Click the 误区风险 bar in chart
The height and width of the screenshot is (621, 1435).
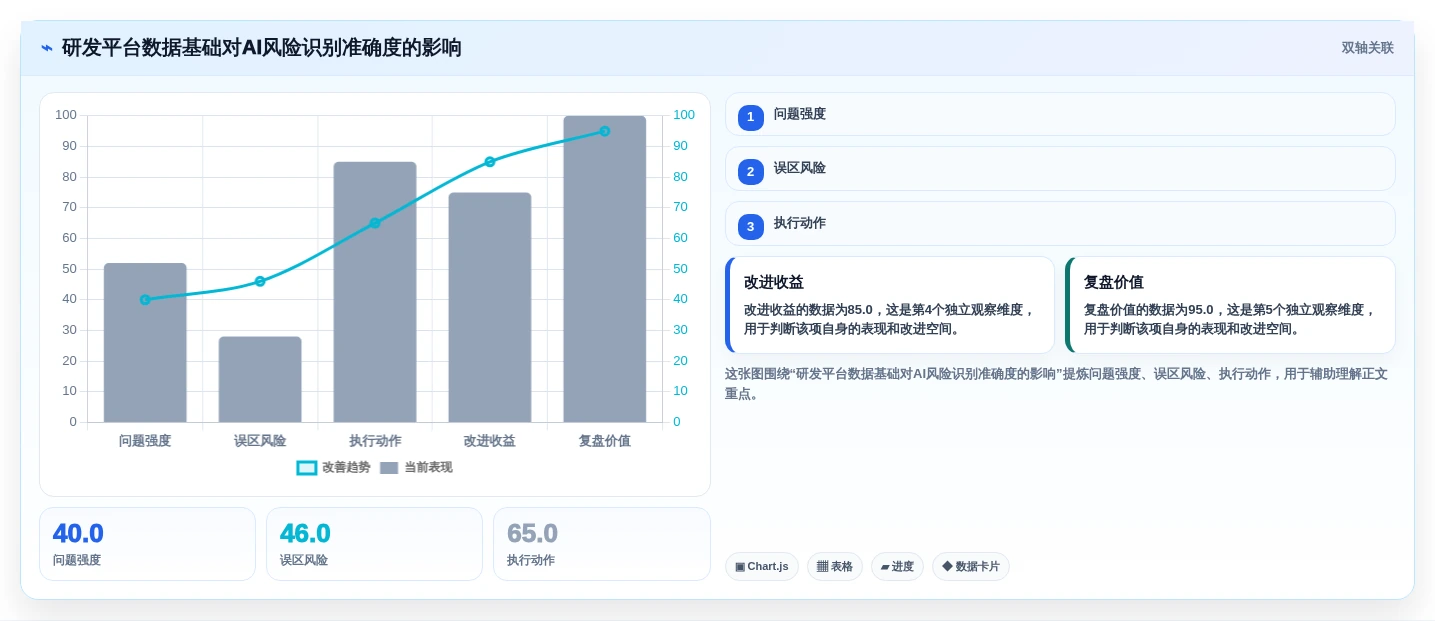[x=260, y=379]
